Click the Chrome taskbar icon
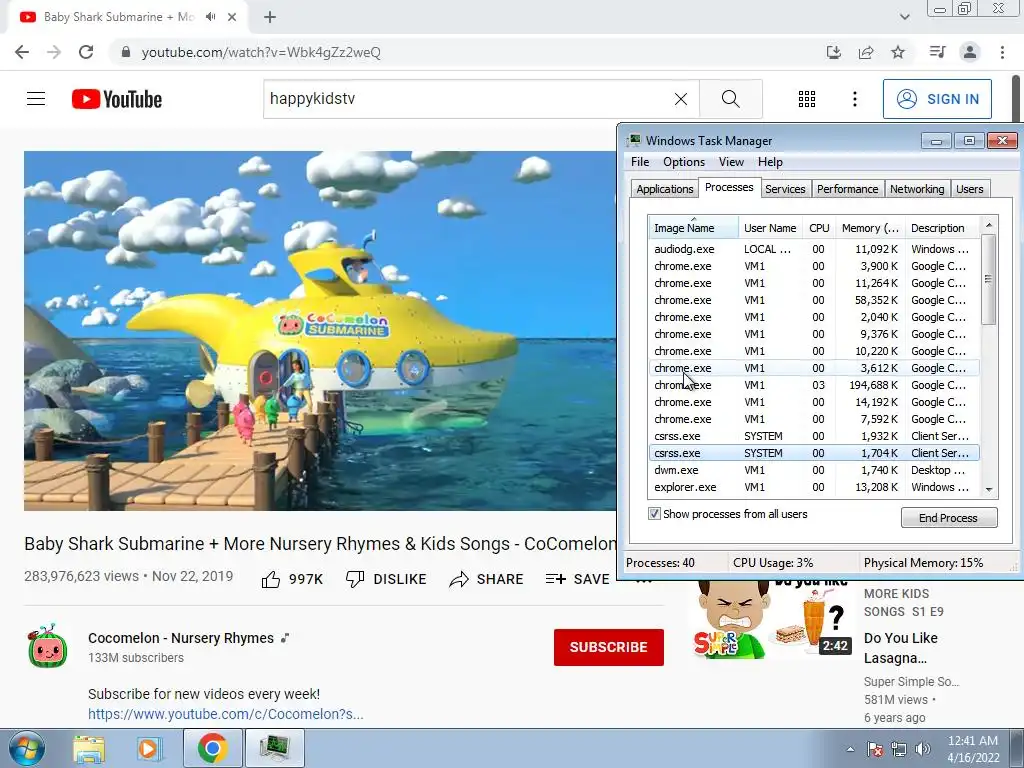This screenshot has height=768, width=1024. [212, 748]
